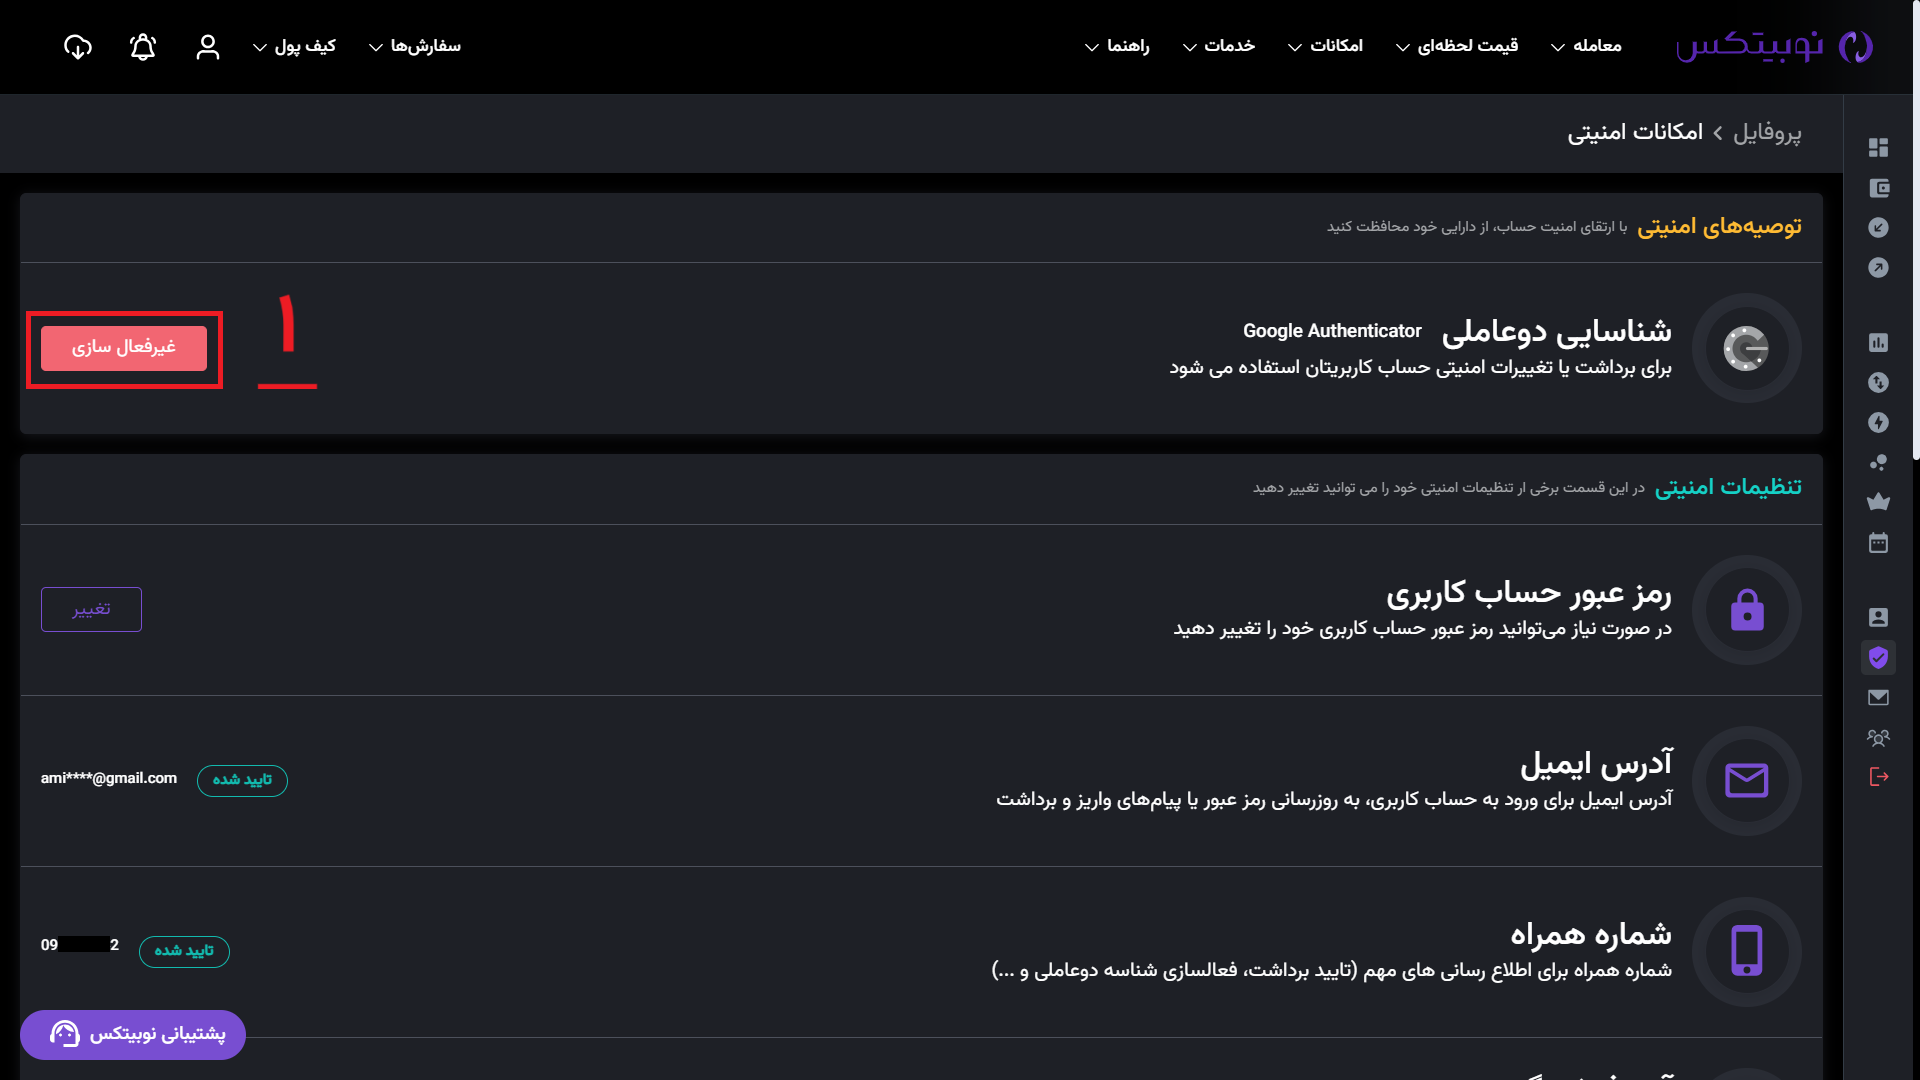Open the envelope messages sidebar icon
1920x1080 pixels.
click(x=1878, y=697)
